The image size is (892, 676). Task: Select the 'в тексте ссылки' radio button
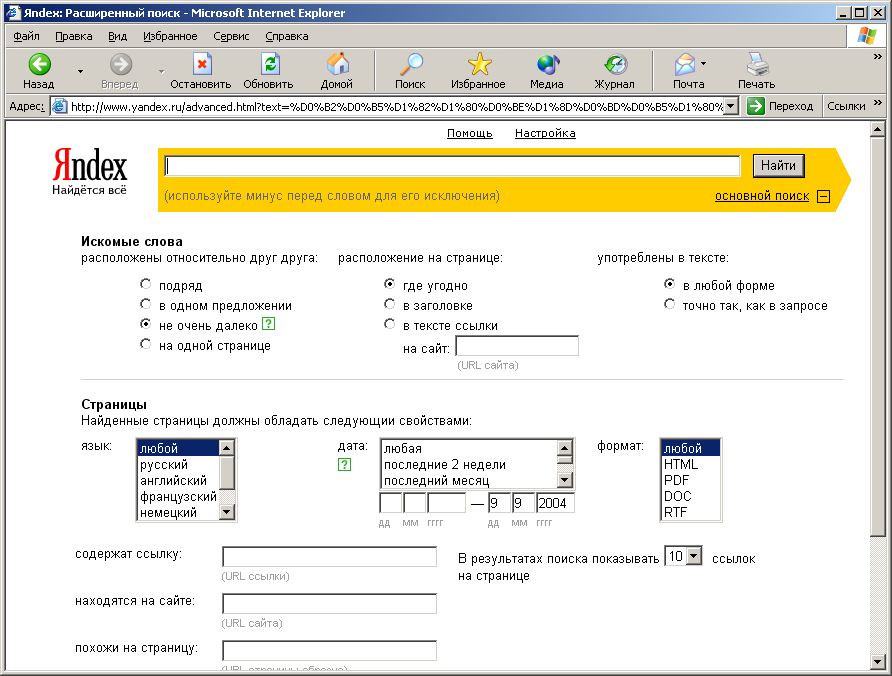390,324
